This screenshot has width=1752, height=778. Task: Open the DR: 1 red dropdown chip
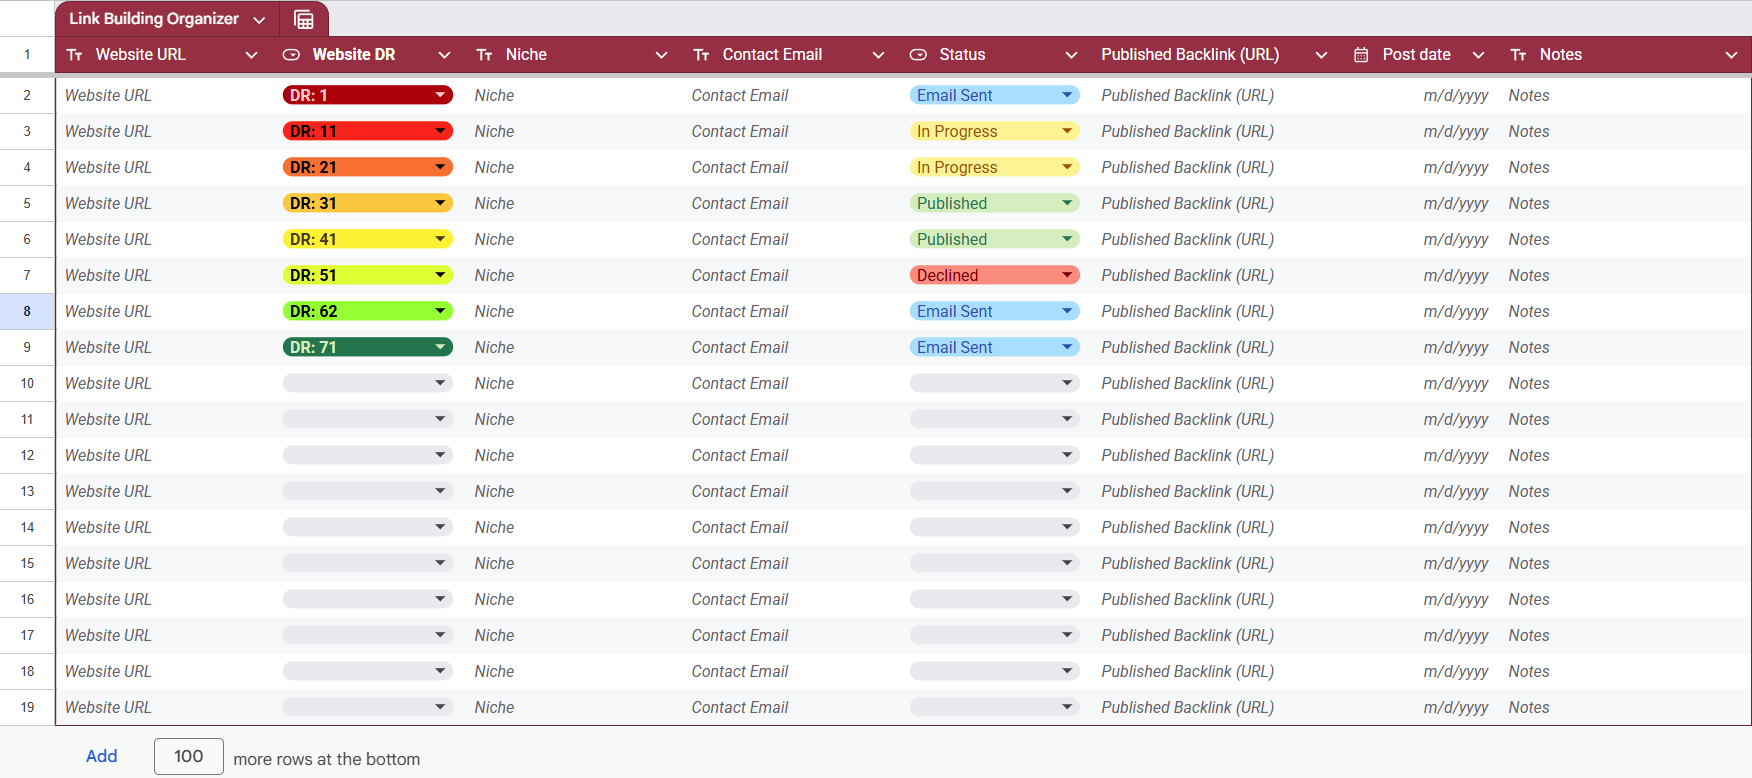pos(440,95)
